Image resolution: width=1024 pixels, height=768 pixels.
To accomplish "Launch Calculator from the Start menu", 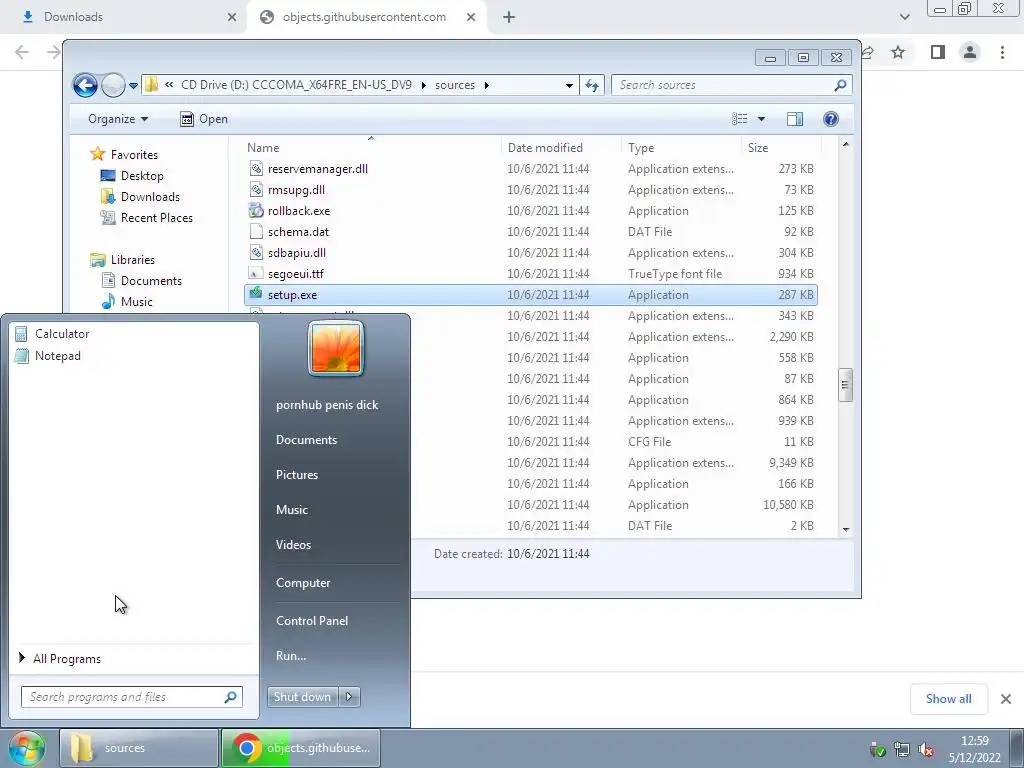I will click(62, 334).
